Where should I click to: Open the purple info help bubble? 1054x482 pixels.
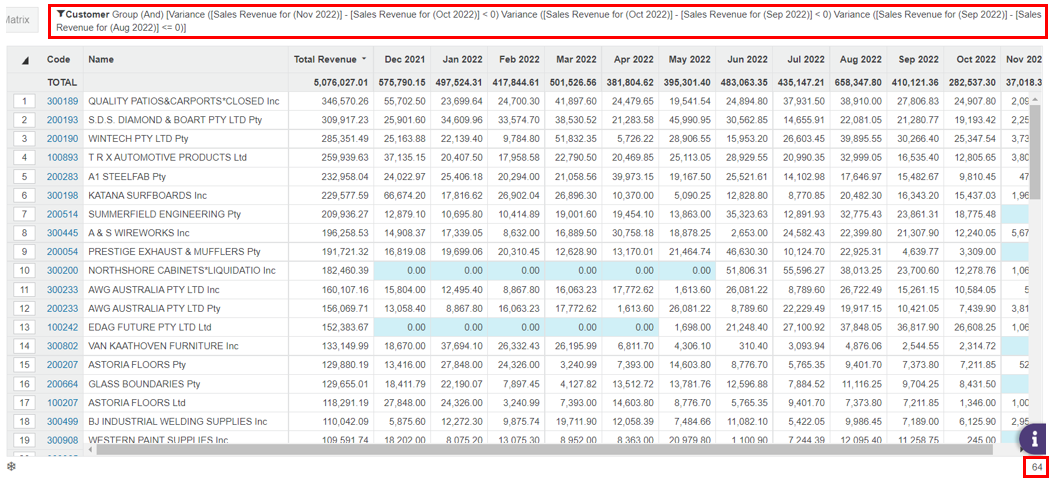1035,439
